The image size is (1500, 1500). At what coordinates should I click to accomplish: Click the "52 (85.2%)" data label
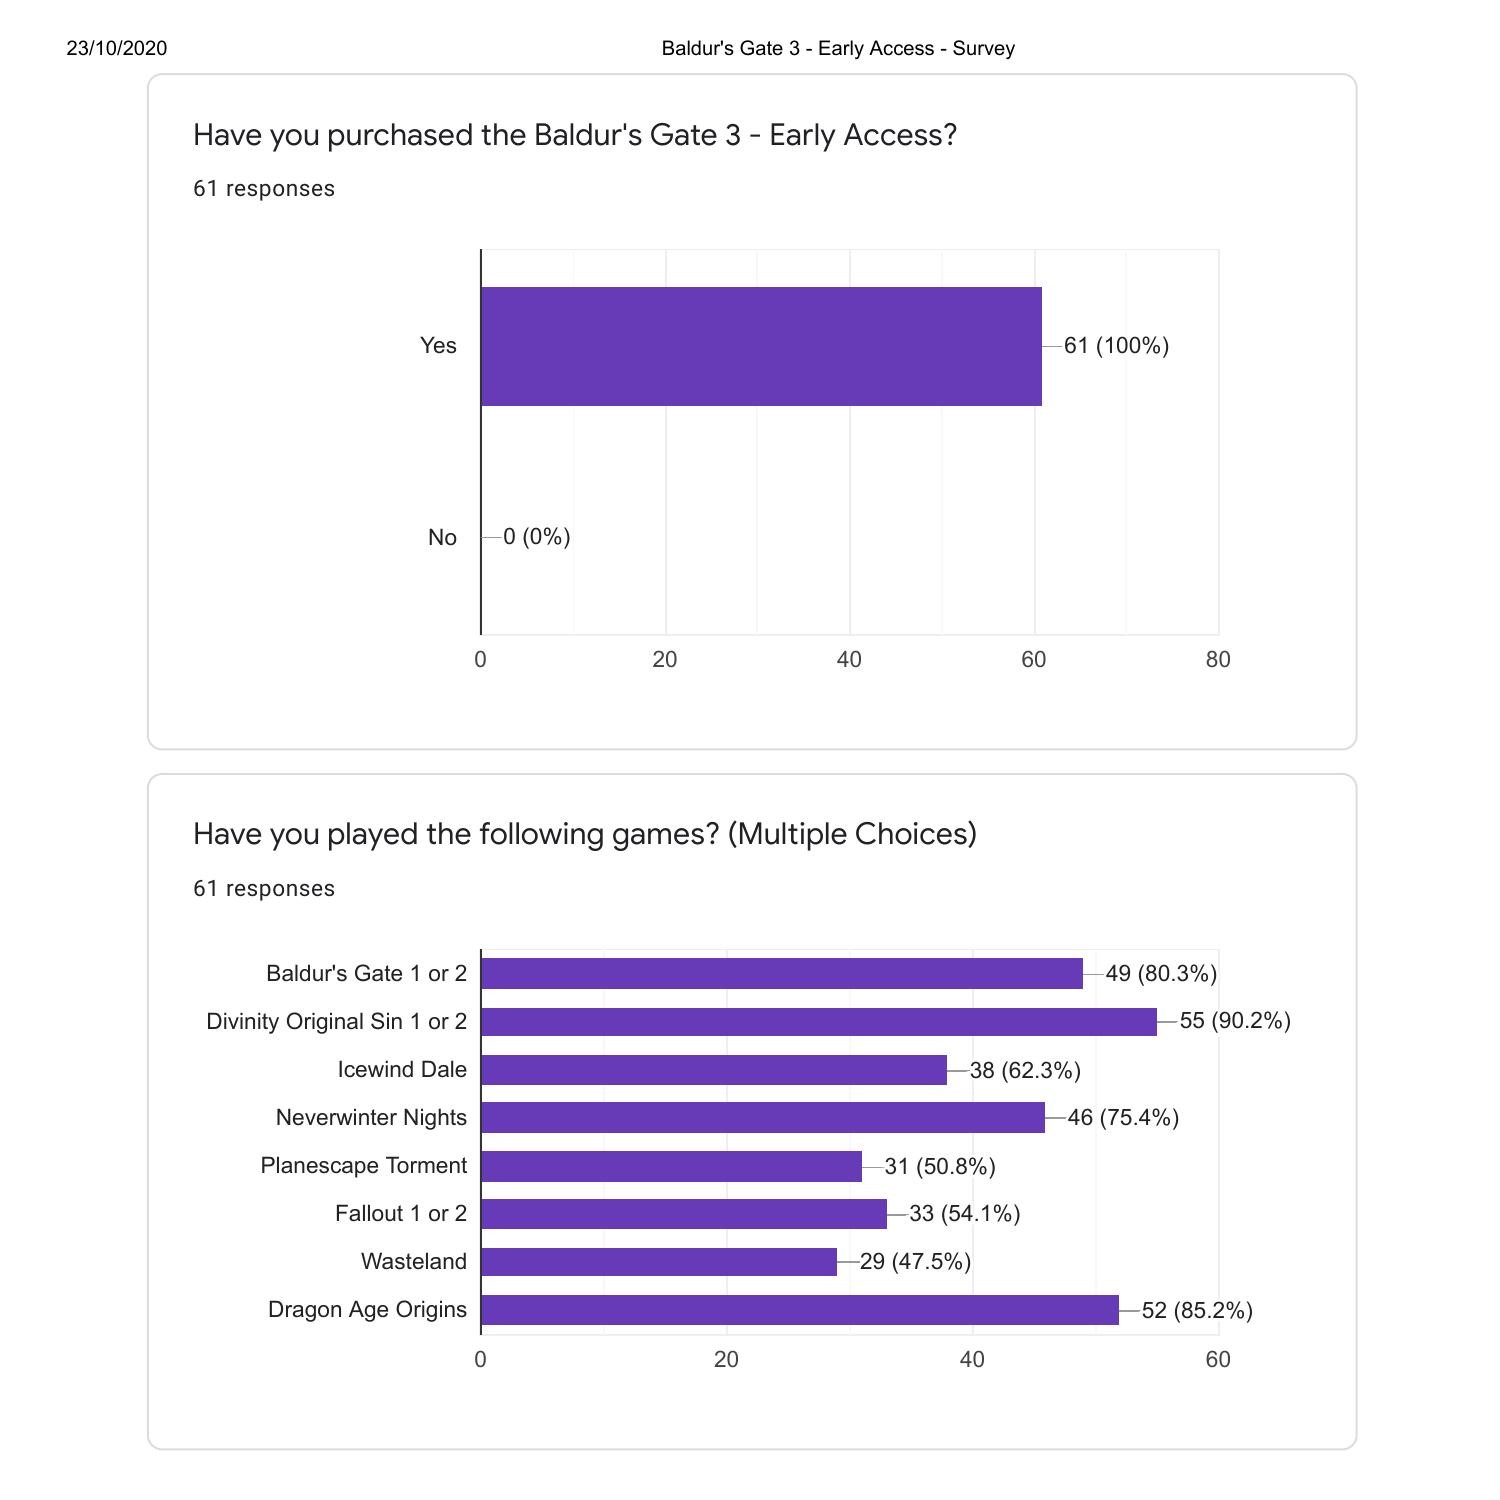(x=1197, y=1310)
